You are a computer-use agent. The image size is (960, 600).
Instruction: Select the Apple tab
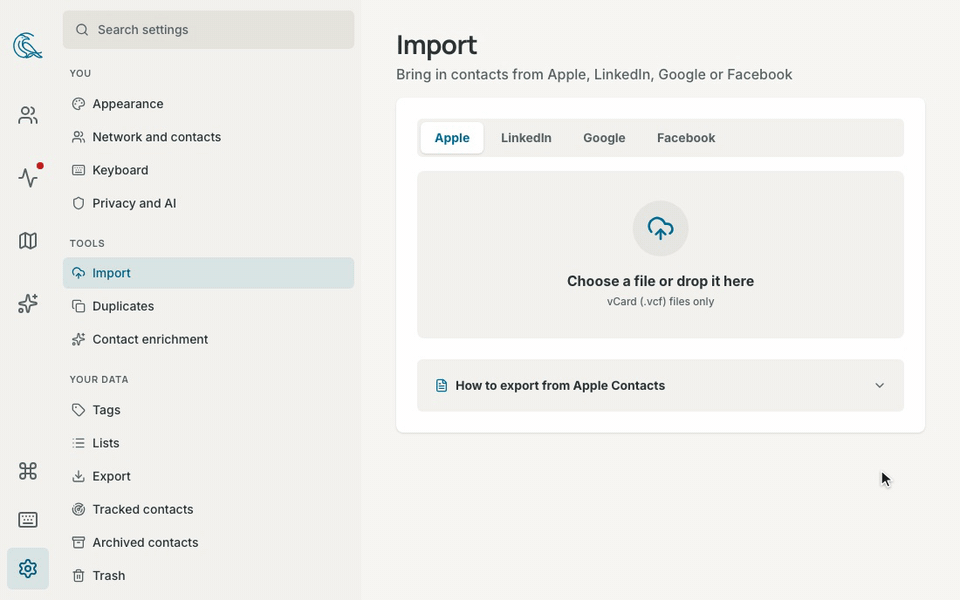452,138
